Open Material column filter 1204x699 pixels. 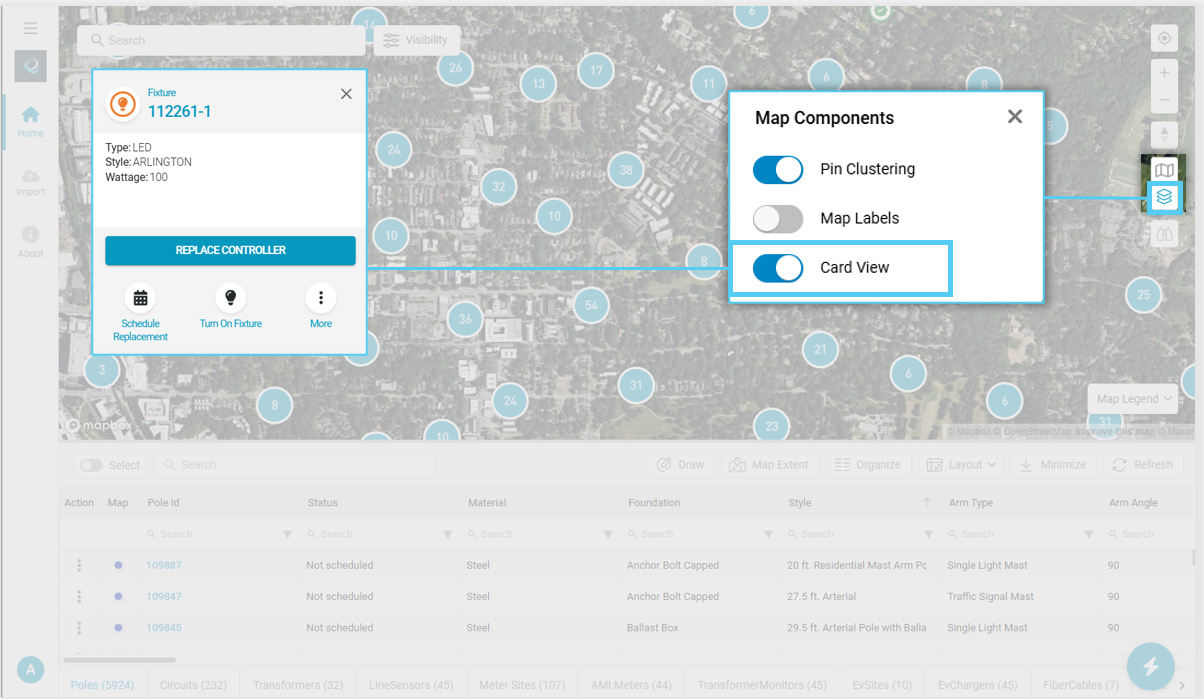[608, 535]
